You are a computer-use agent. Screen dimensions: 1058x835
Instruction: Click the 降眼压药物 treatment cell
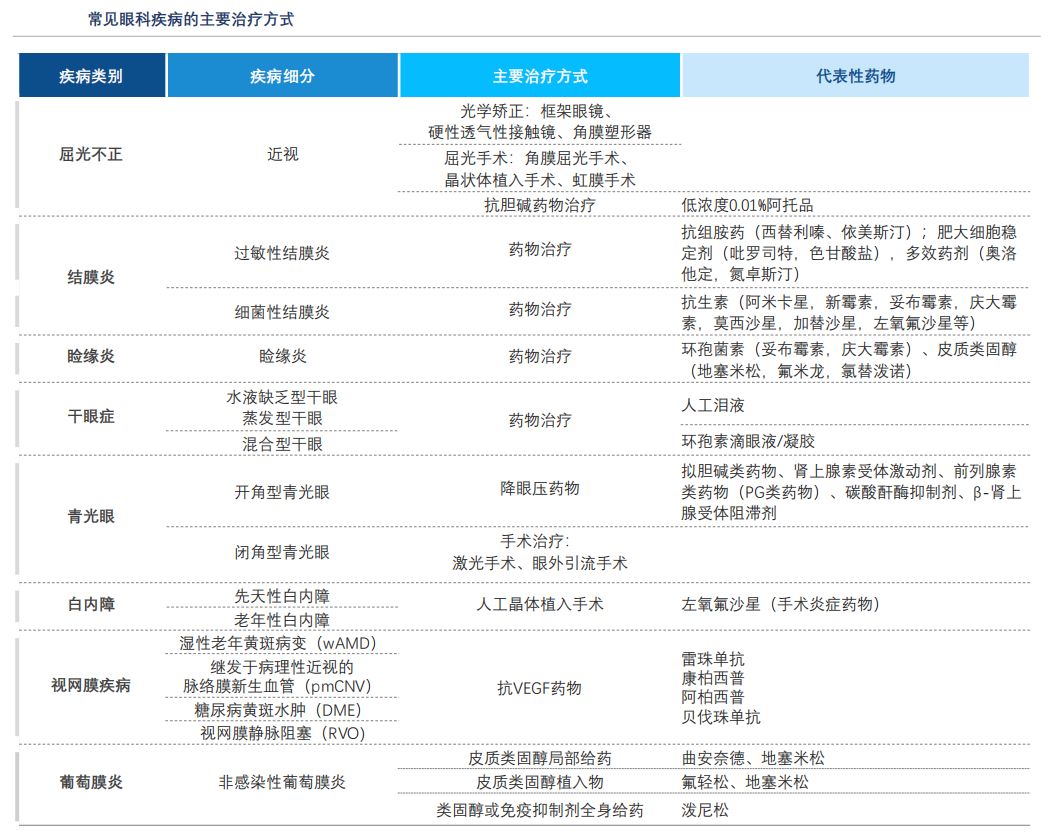click(540, 489)
